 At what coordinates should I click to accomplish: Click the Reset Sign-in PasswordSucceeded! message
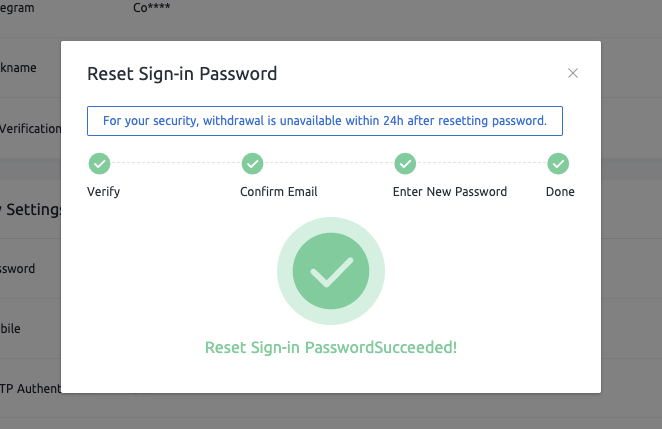(331, 348)
